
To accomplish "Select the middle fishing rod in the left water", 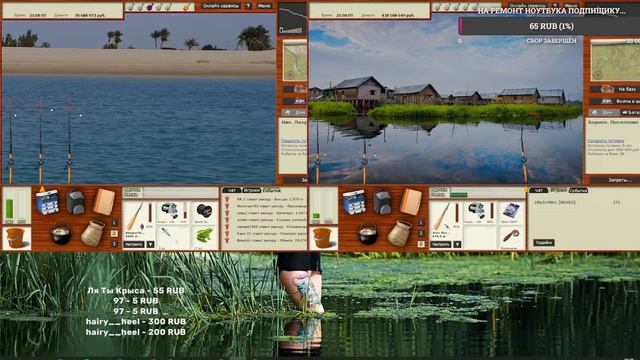I will (40, 141).
